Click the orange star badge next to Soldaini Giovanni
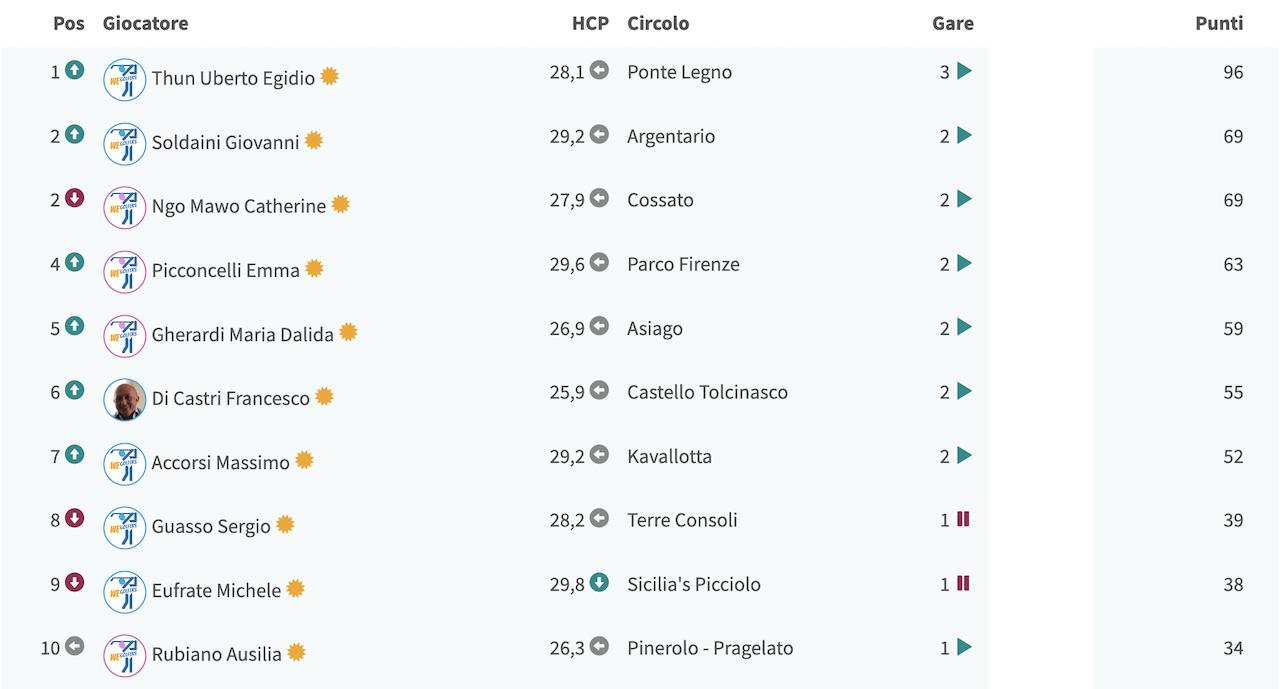 click(314, 140)
